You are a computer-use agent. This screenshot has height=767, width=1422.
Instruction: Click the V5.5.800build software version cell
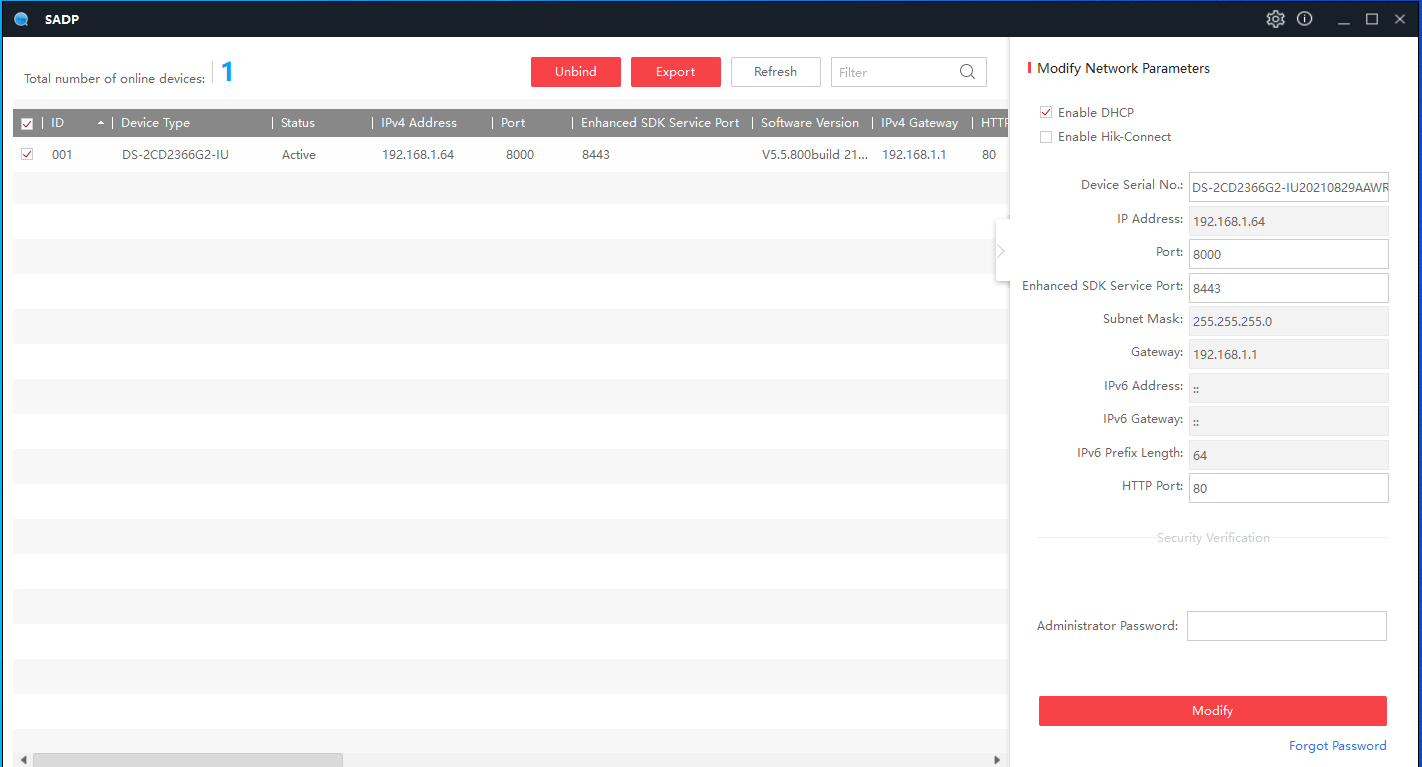pos(815,155)
